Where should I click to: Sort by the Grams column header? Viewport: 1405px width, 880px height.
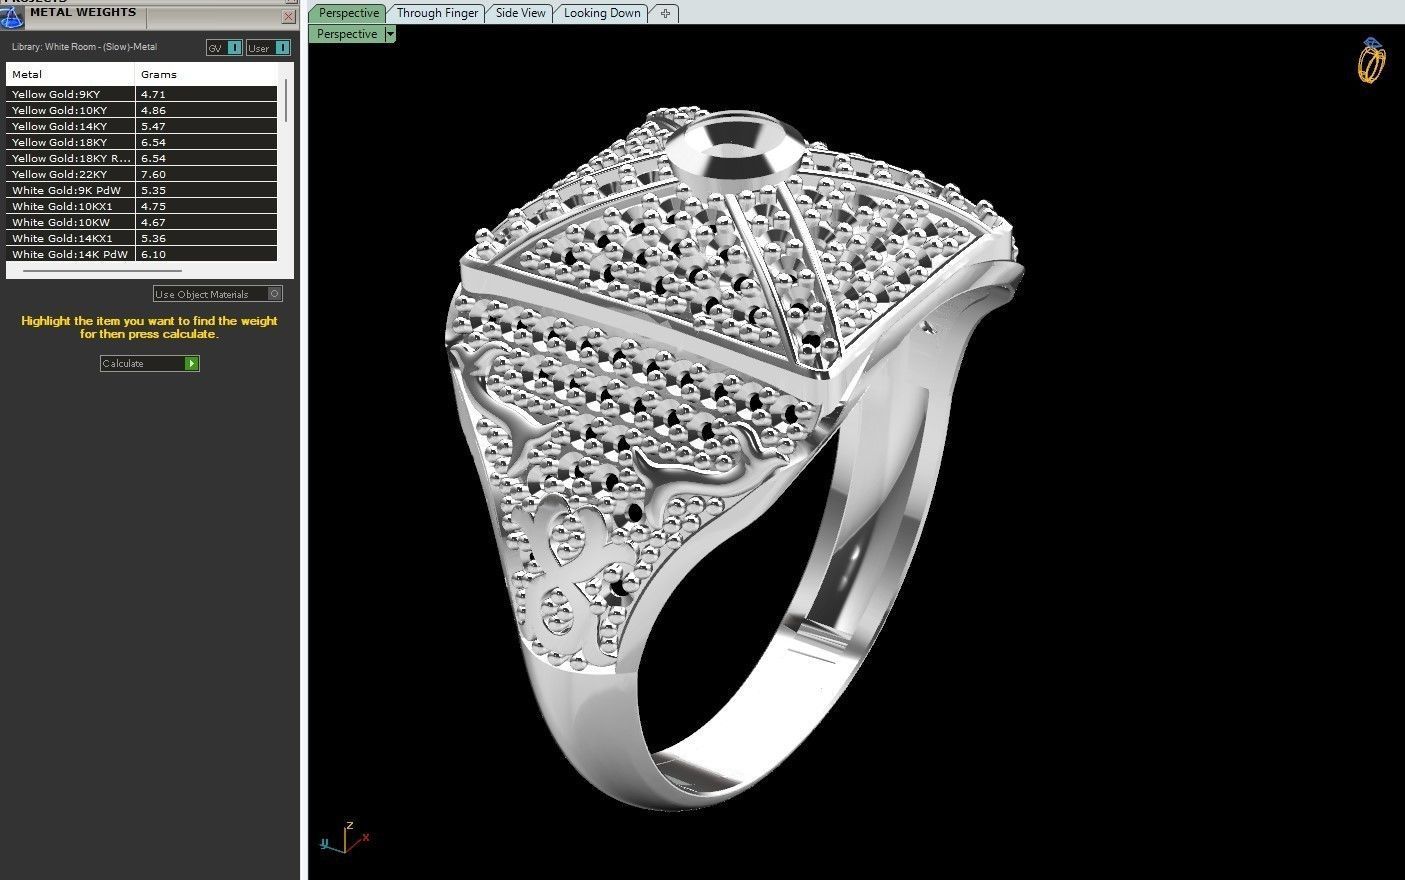tap(208, 74)
